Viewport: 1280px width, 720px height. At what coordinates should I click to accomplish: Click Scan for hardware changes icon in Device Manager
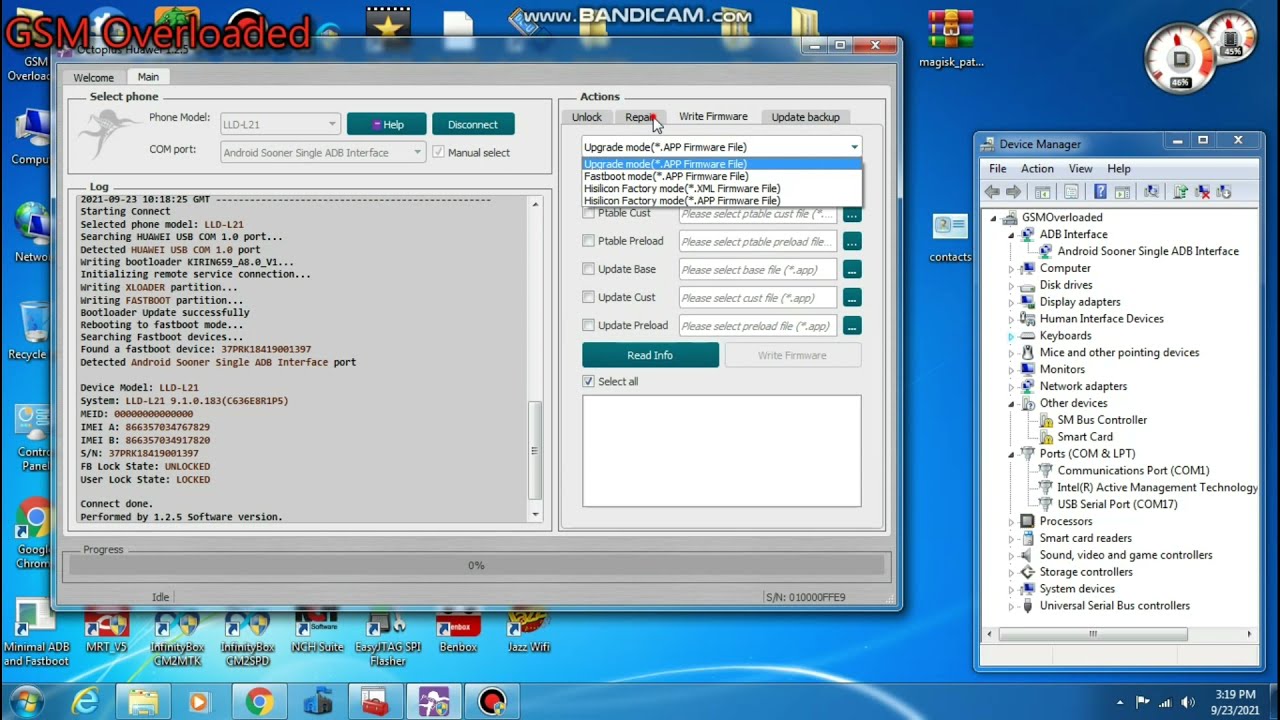click(x=1151, y=192)
